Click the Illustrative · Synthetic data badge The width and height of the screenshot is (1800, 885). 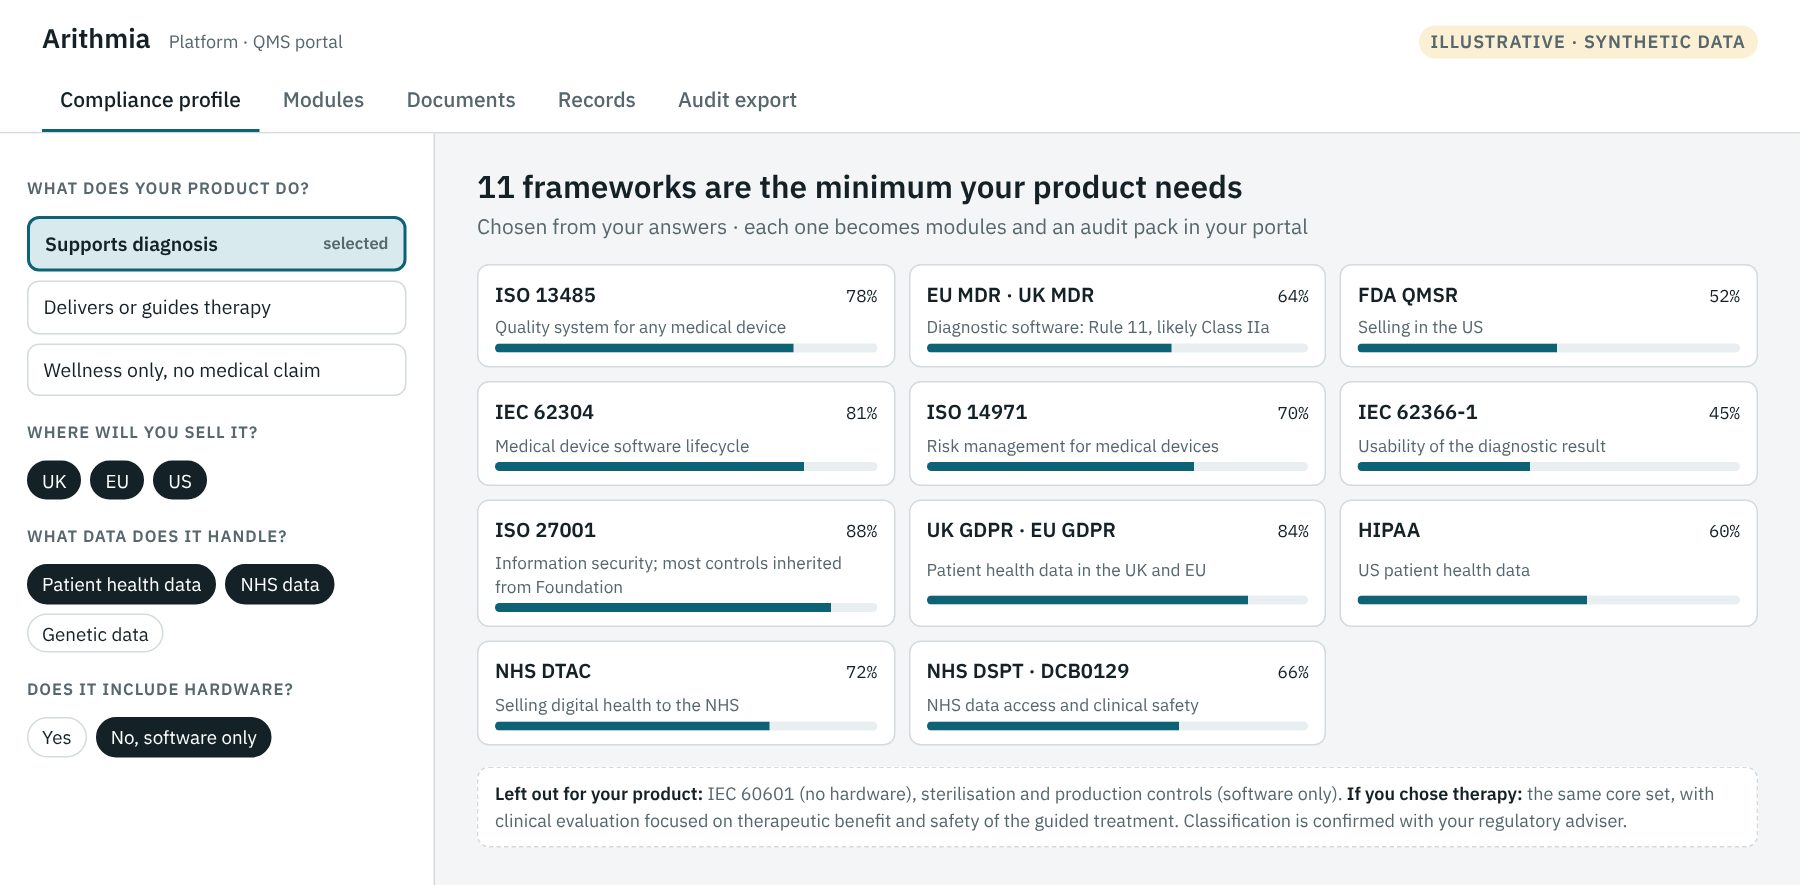[1587, 42]
